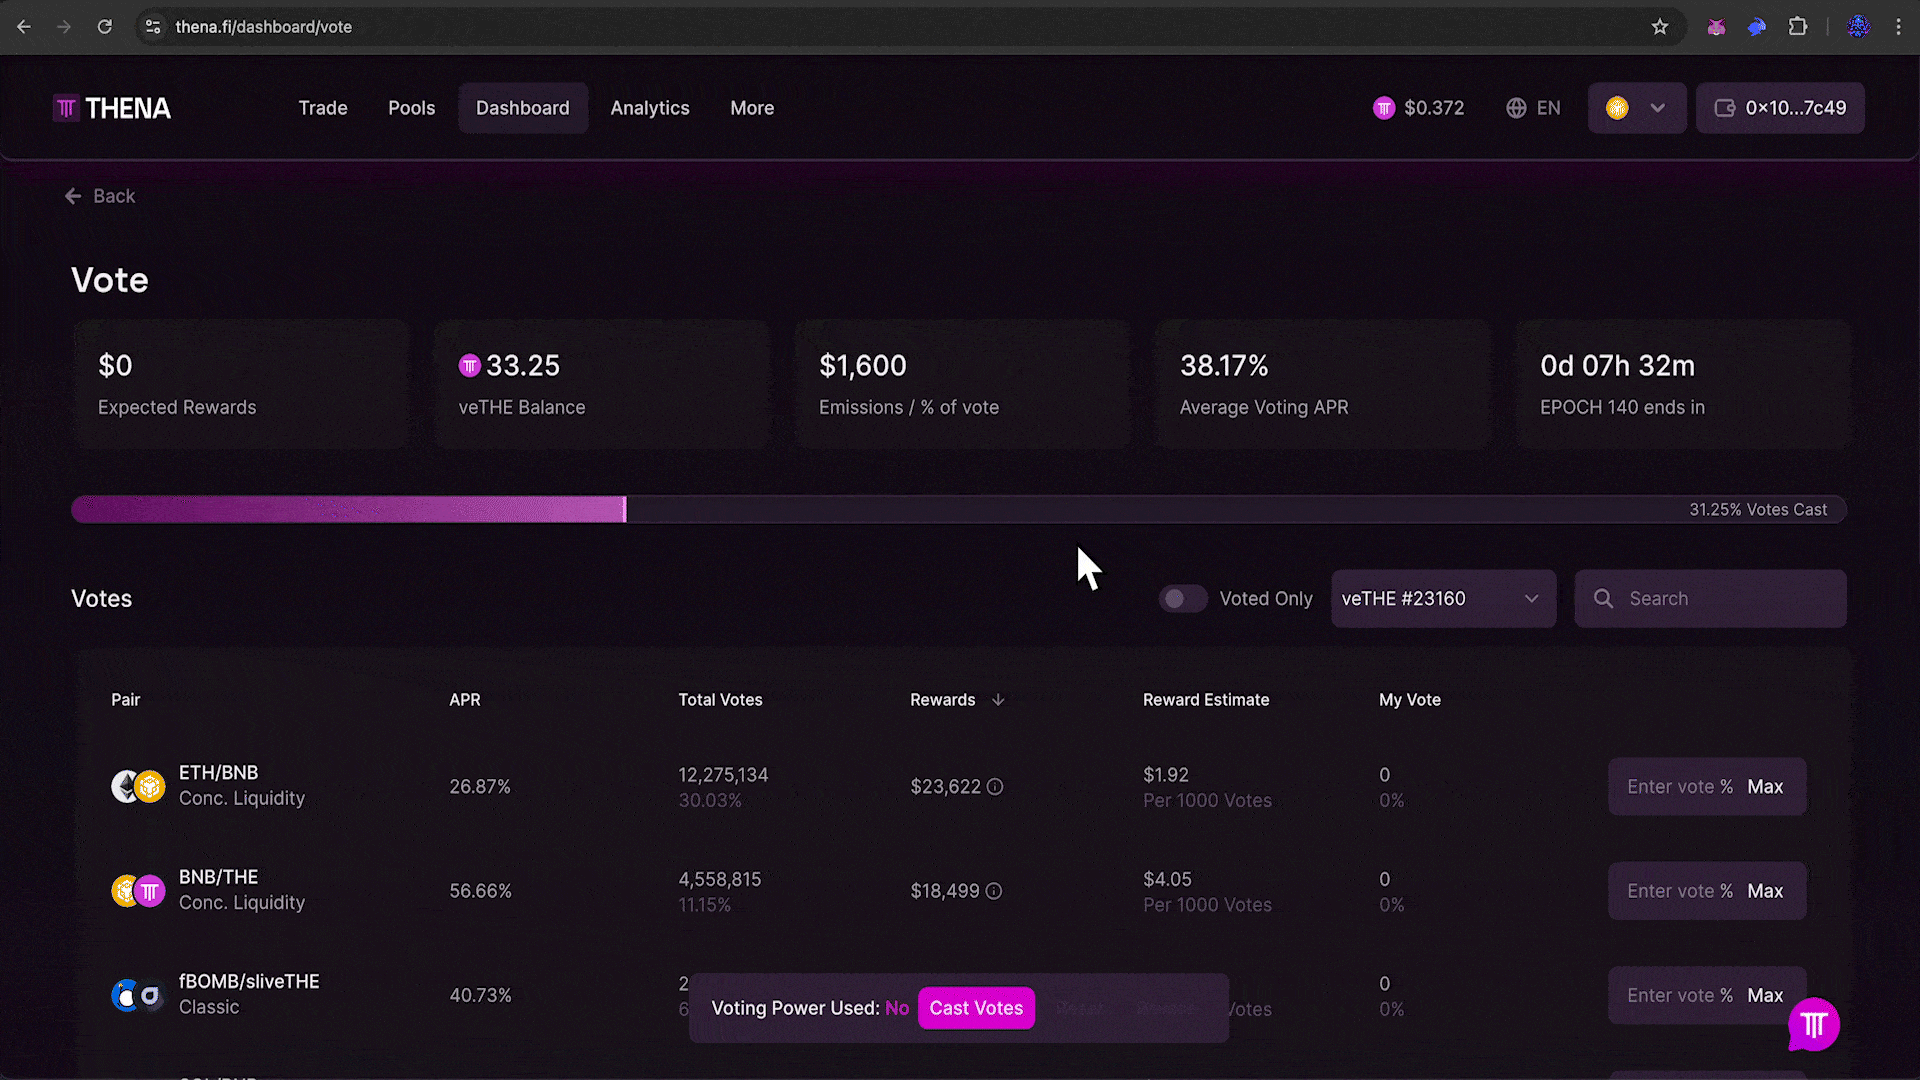Sort by APR column header

click(465, 700)
